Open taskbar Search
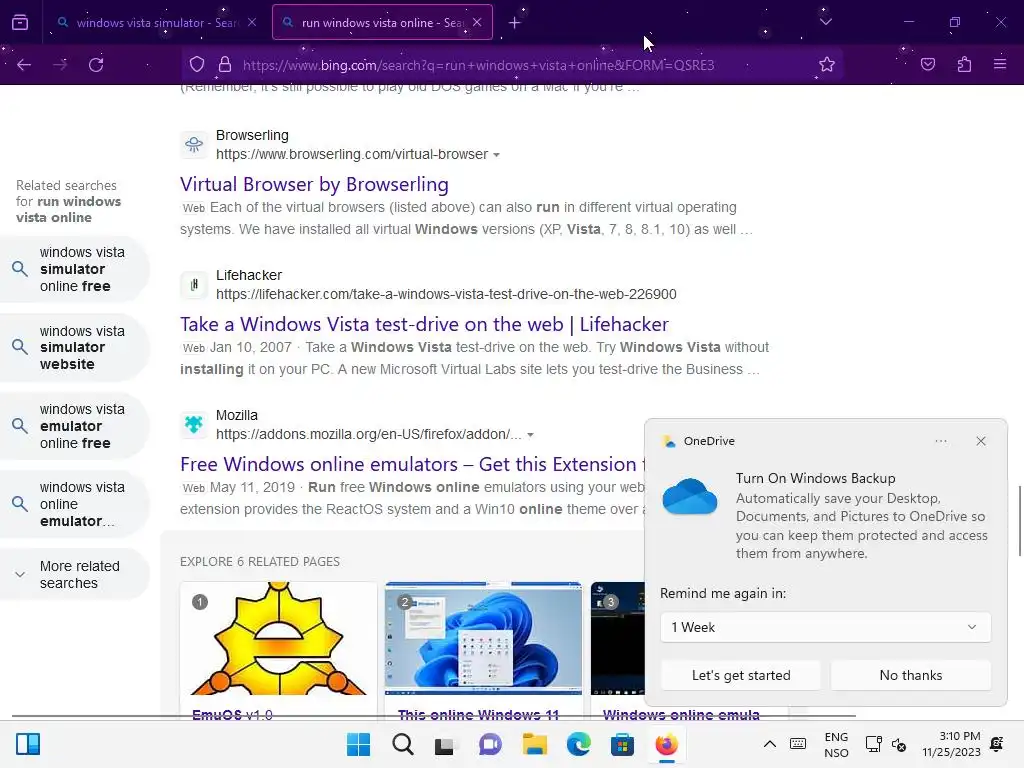This screenshot has height=768, width=1024. [402, 744]
